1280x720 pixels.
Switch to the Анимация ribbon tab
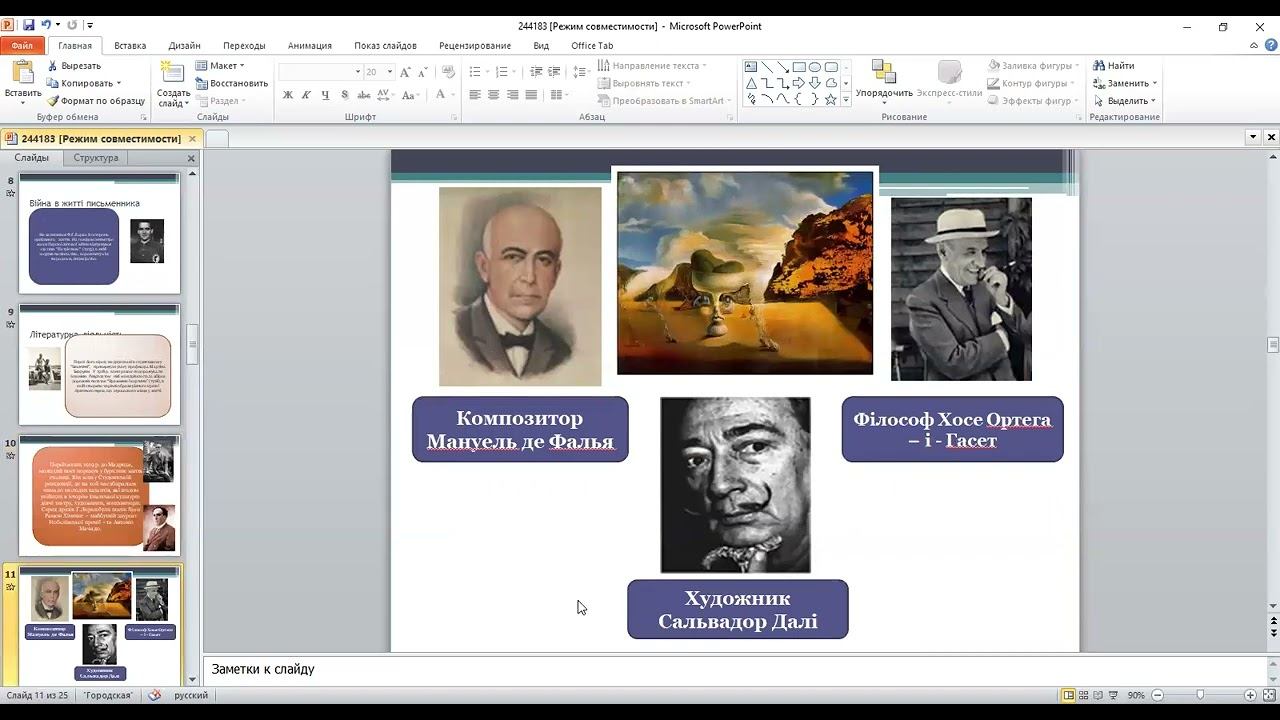point(310,46)
